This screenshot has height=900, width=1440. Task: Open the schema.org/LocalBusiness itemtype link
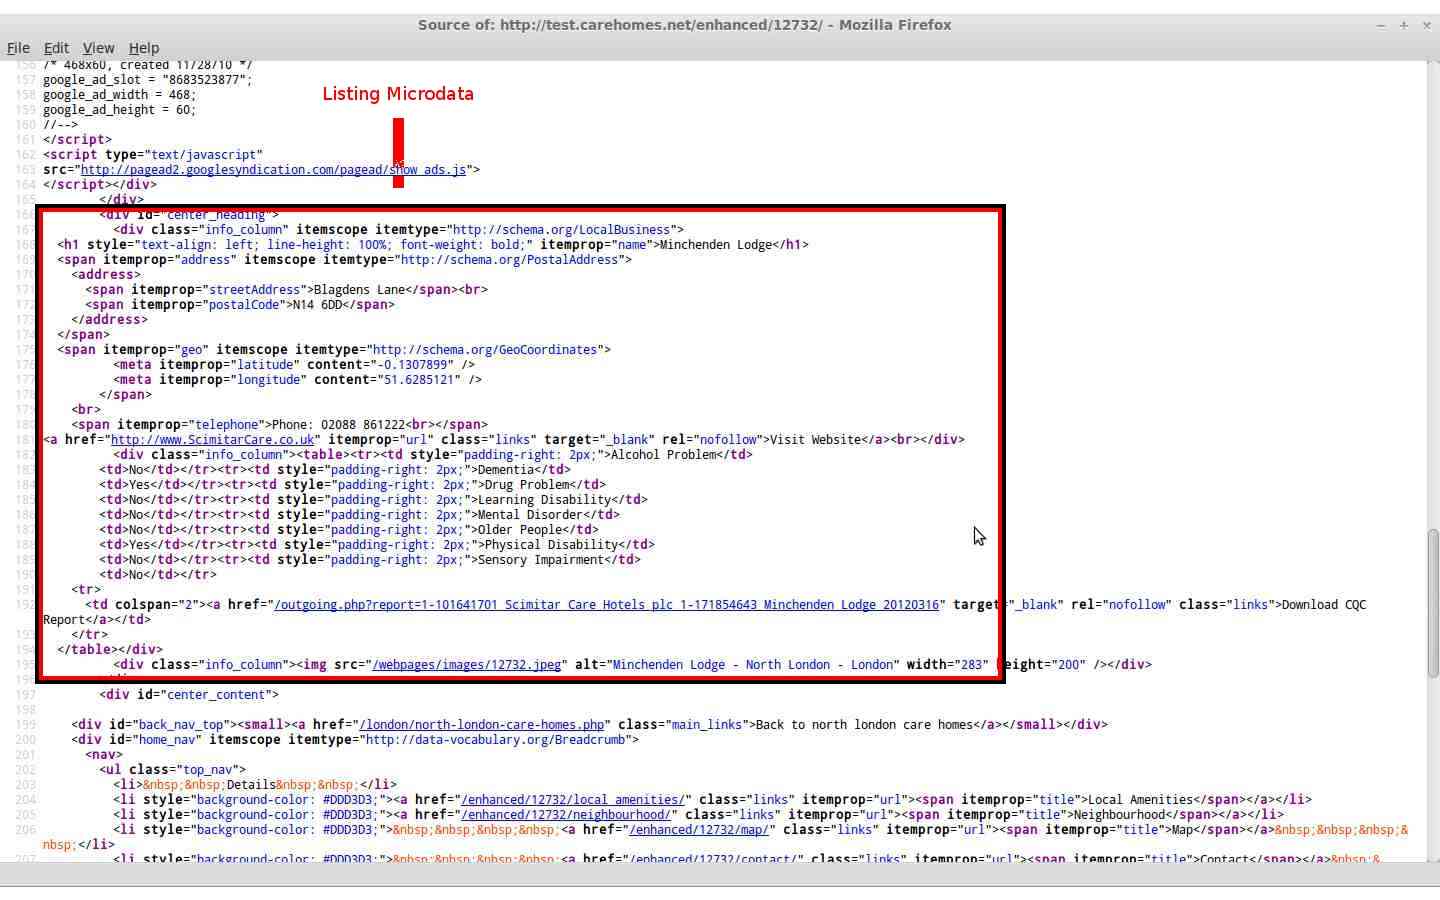tap(562, 229)
